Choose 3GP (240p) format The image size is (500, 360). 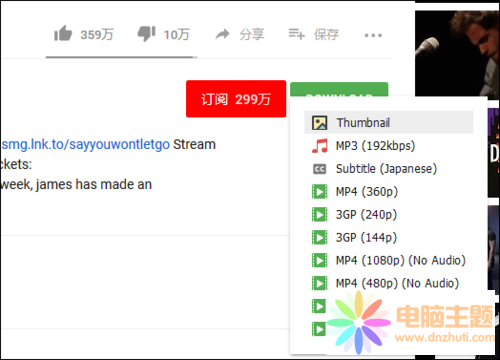[389, 215]
